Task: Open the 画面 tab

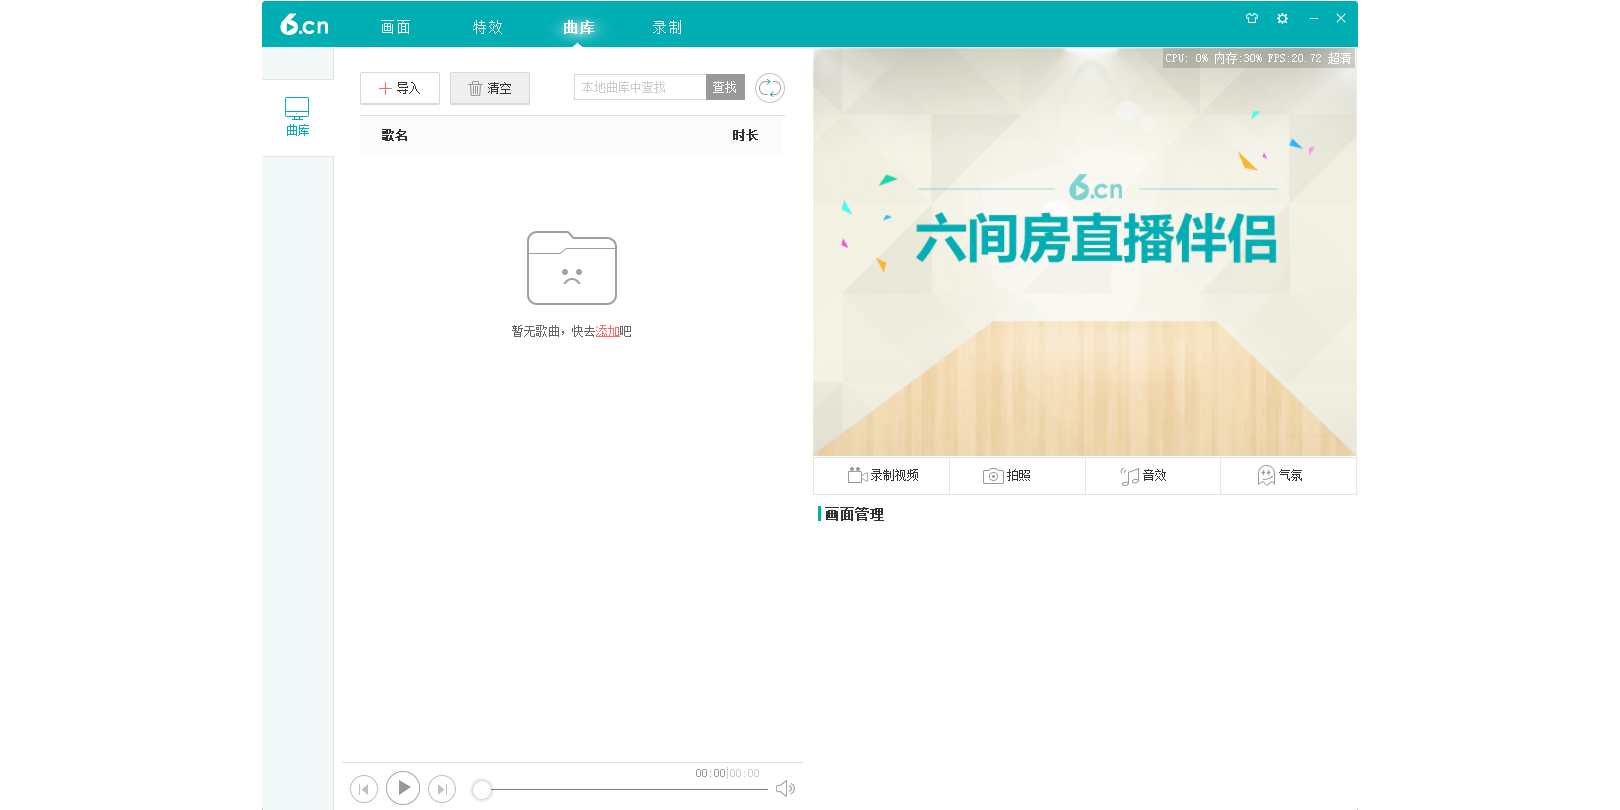Action: coord(395,27)
